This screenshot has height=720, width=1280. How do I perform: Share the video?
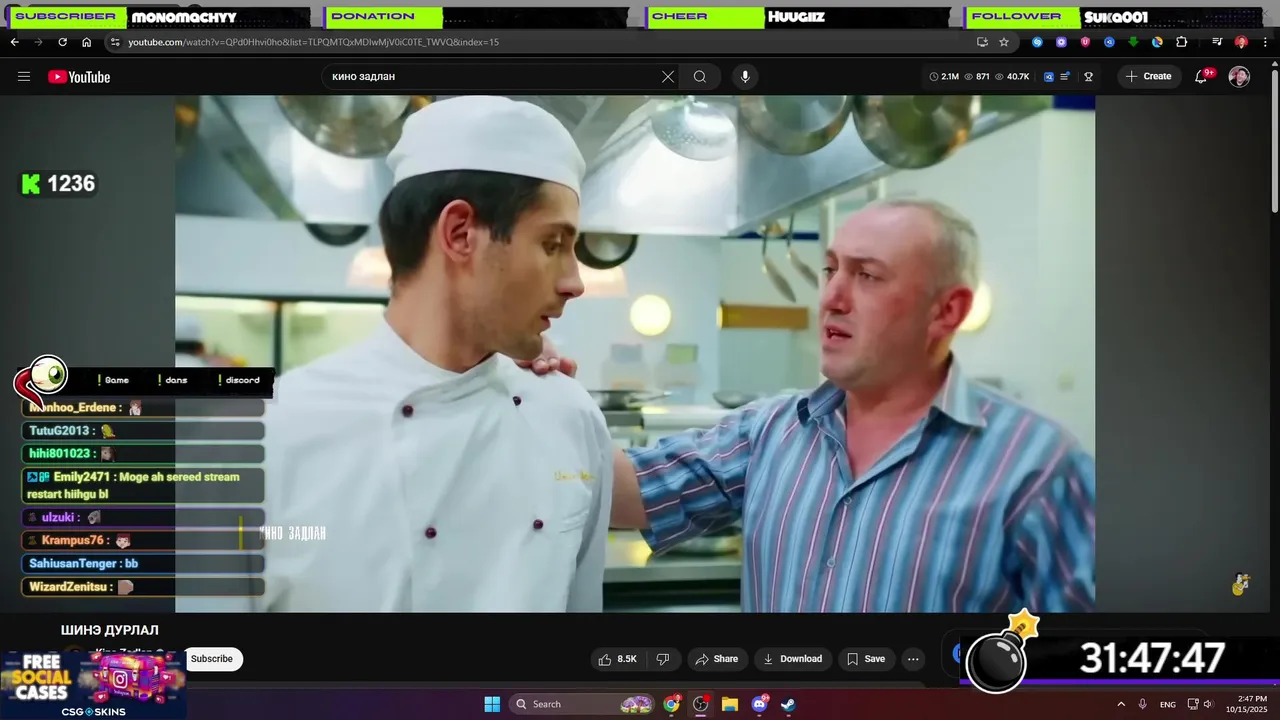pyautogui.click(x=717, y=659)
